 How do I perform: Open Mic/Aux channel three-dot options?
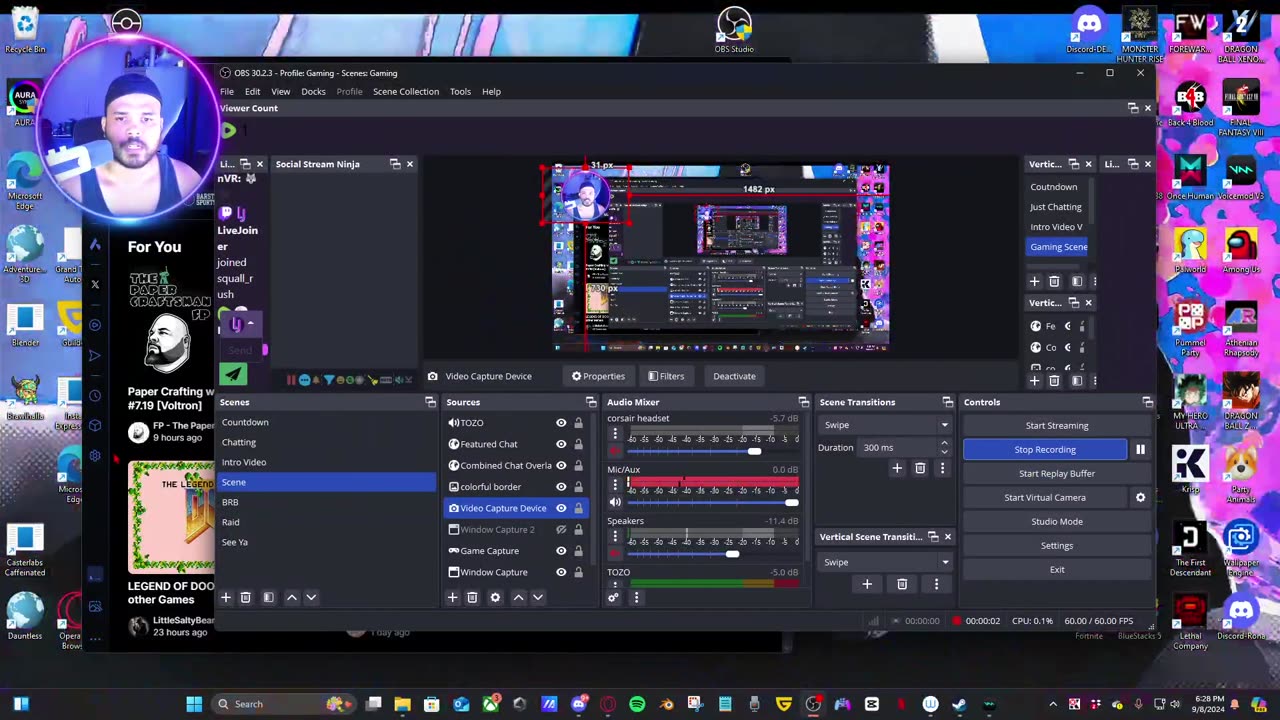[615, 486]
